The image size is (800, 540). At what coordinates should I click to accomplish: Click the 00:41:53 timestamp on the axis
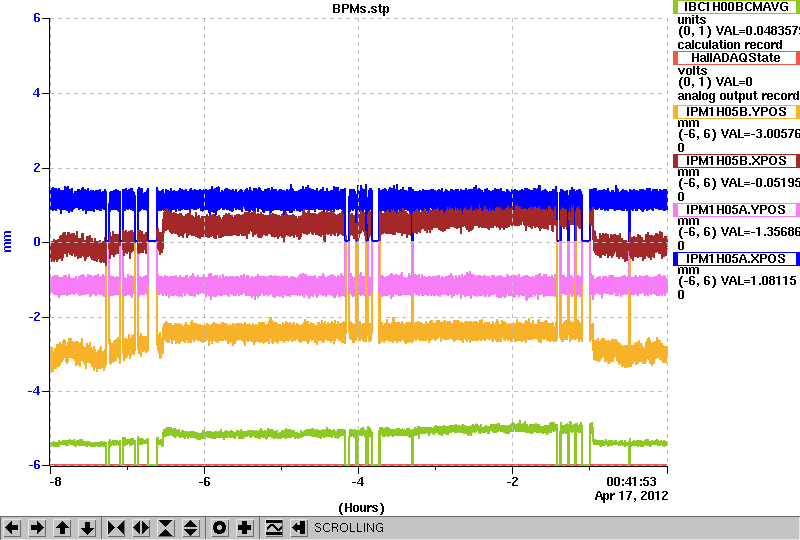coord(631,482)
